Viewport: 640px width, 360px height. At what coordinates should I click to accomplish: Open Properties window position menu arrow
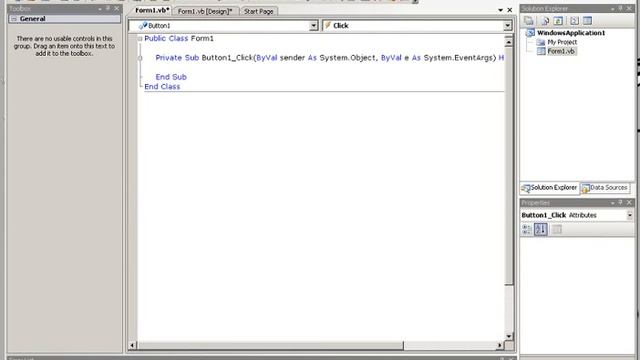coord(612,202)
